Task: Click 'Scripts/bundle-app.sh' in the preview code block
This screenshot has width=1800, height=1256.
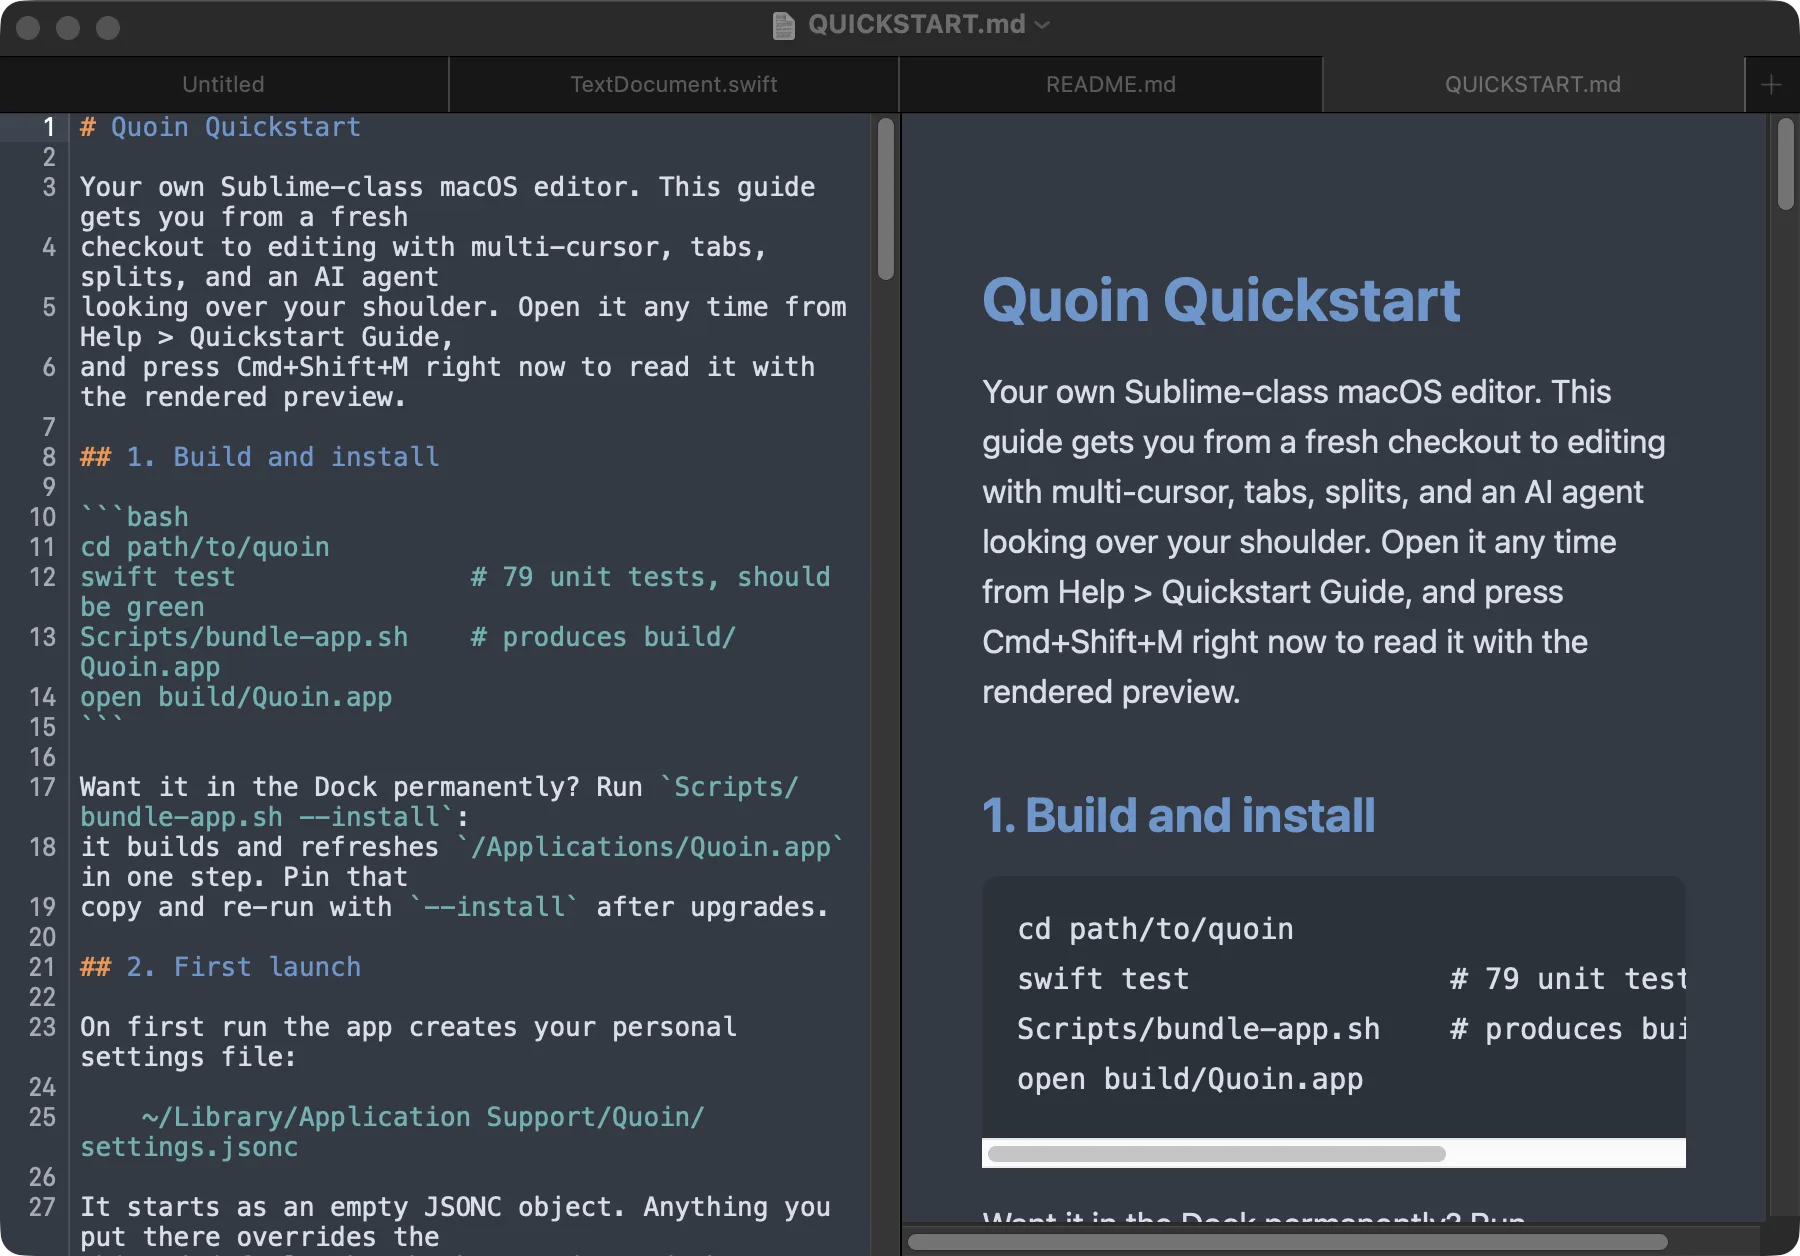Action: point(1198,1029)
